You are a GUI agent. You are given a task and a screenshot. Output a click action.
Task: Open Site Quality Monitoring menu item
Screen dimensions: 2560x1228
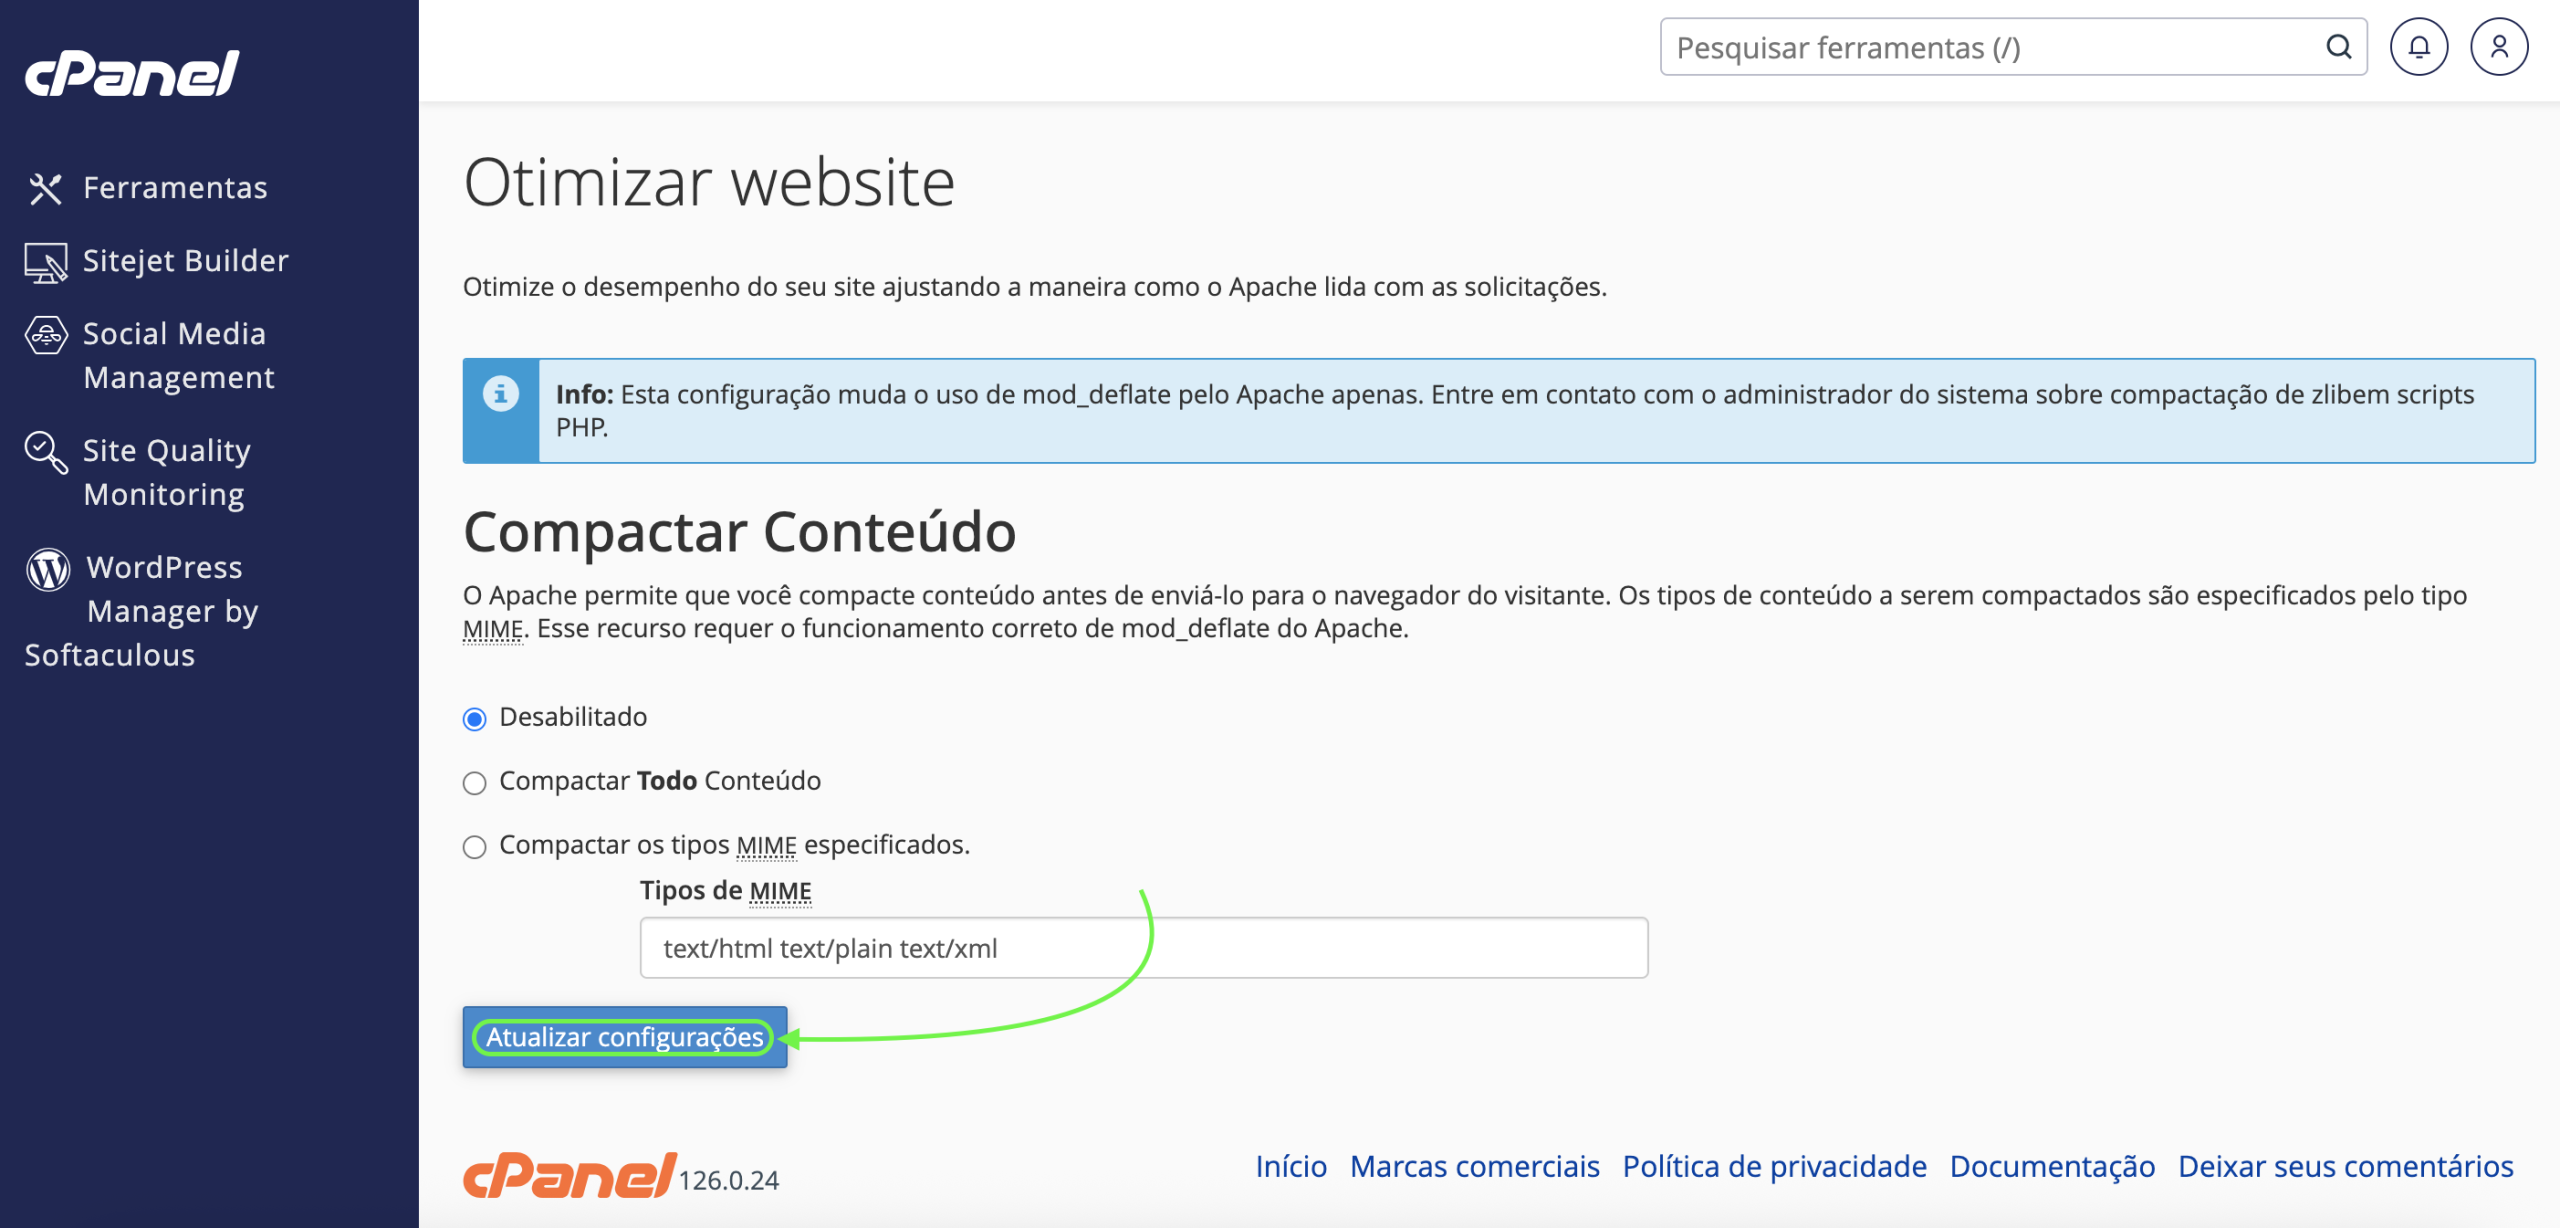[x=166, y=472]
